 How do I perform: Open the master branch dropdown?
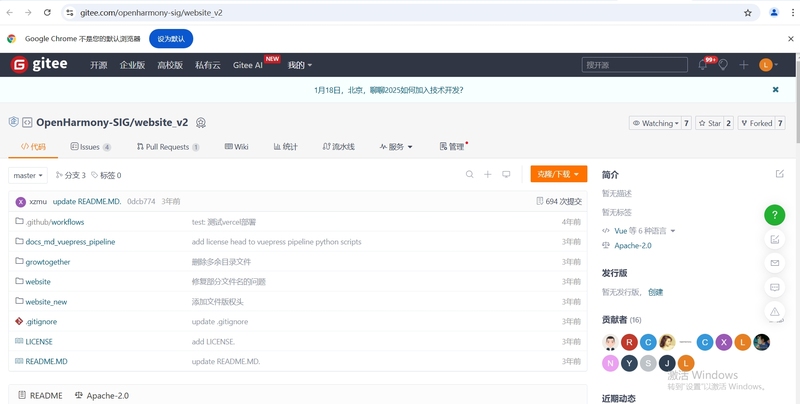tap(28, 175)
